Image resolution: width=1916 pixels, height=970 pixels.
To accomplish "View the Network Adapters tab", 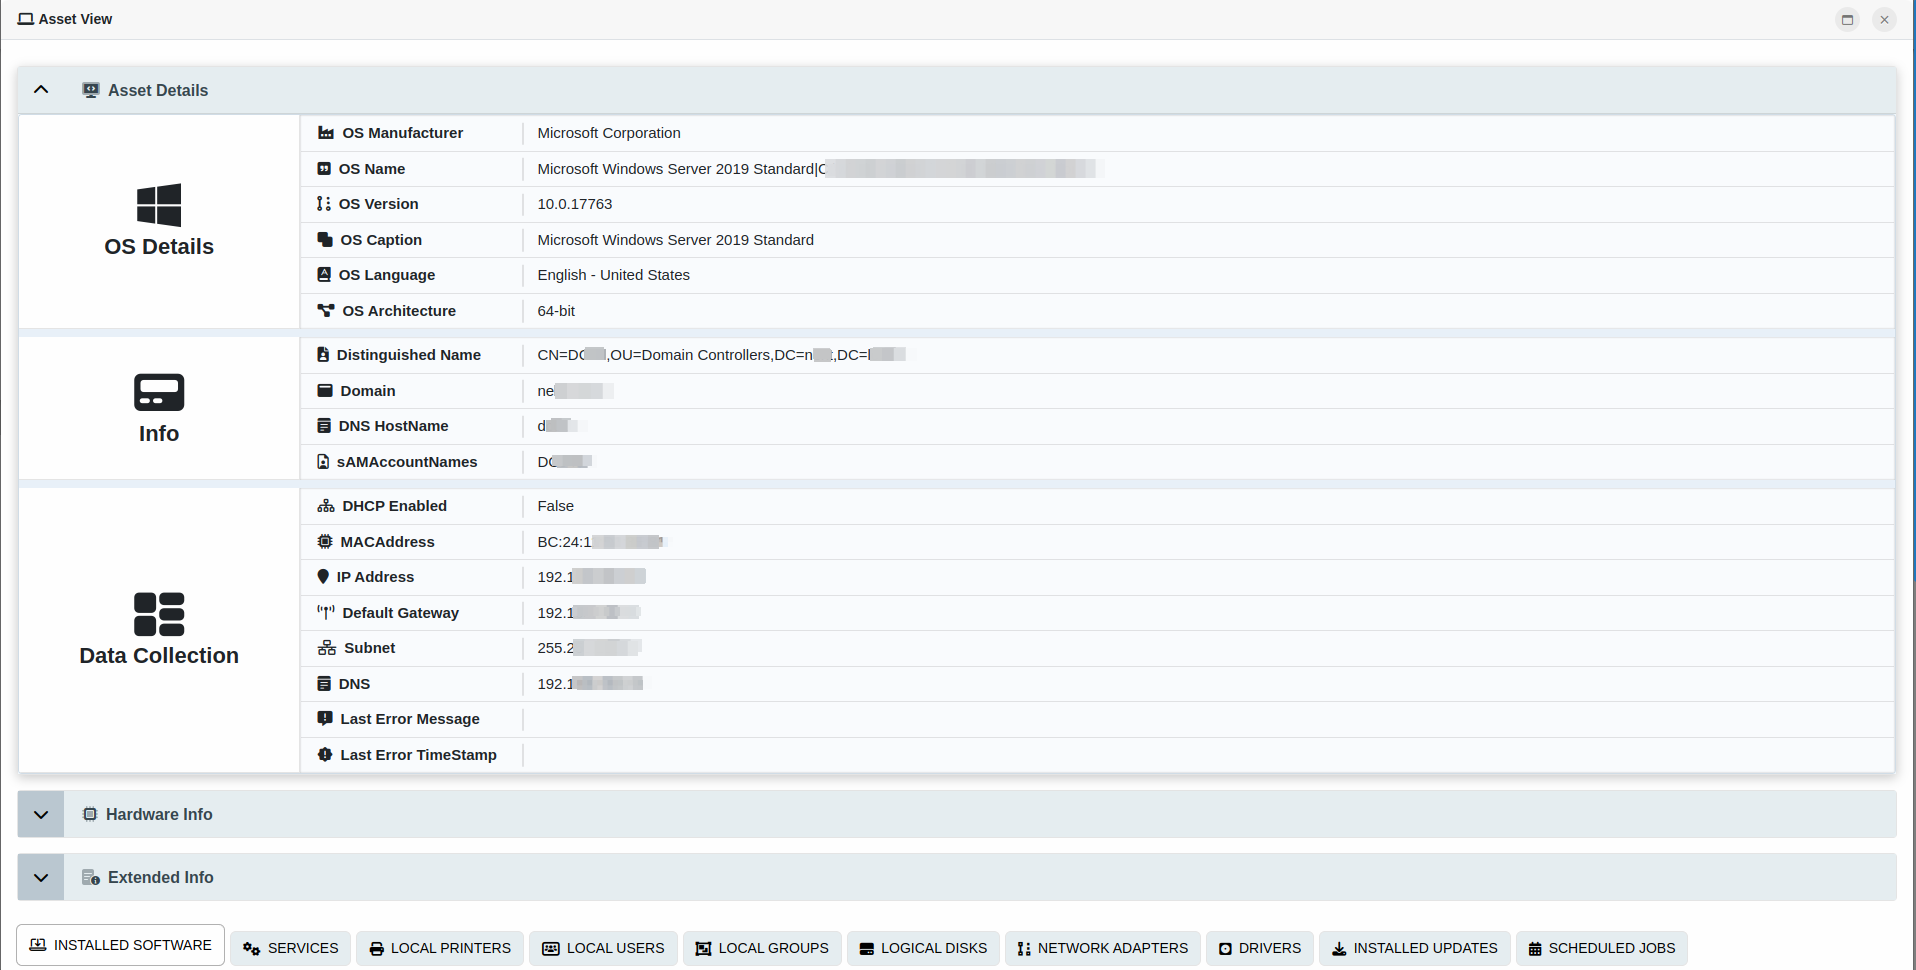I will pyautogui.click(x=1102, y=948).
